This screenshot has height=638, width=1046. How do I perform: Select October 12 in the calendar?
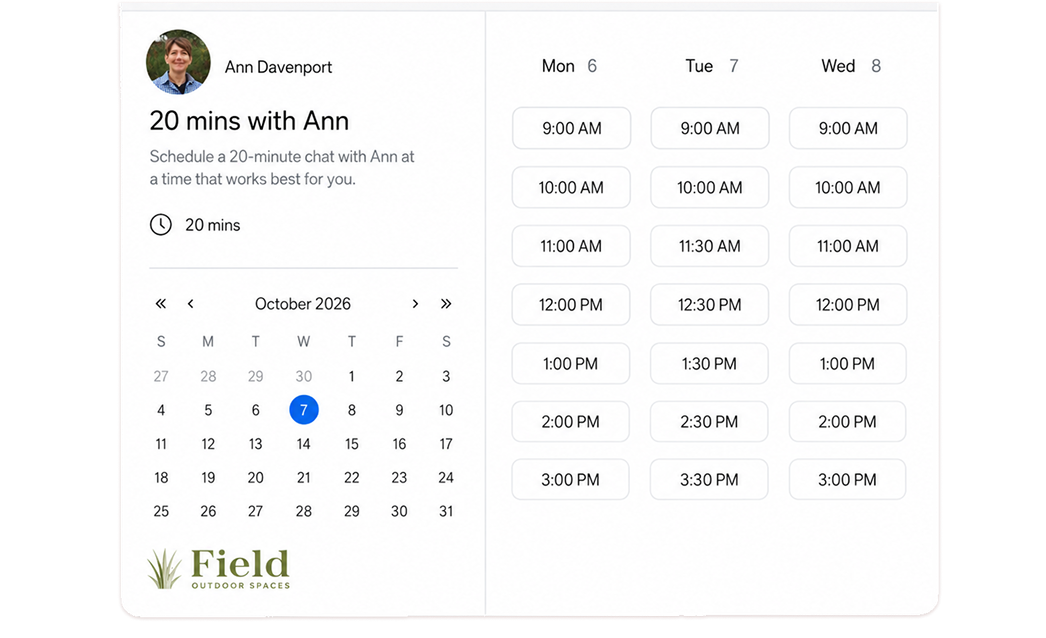208,444
